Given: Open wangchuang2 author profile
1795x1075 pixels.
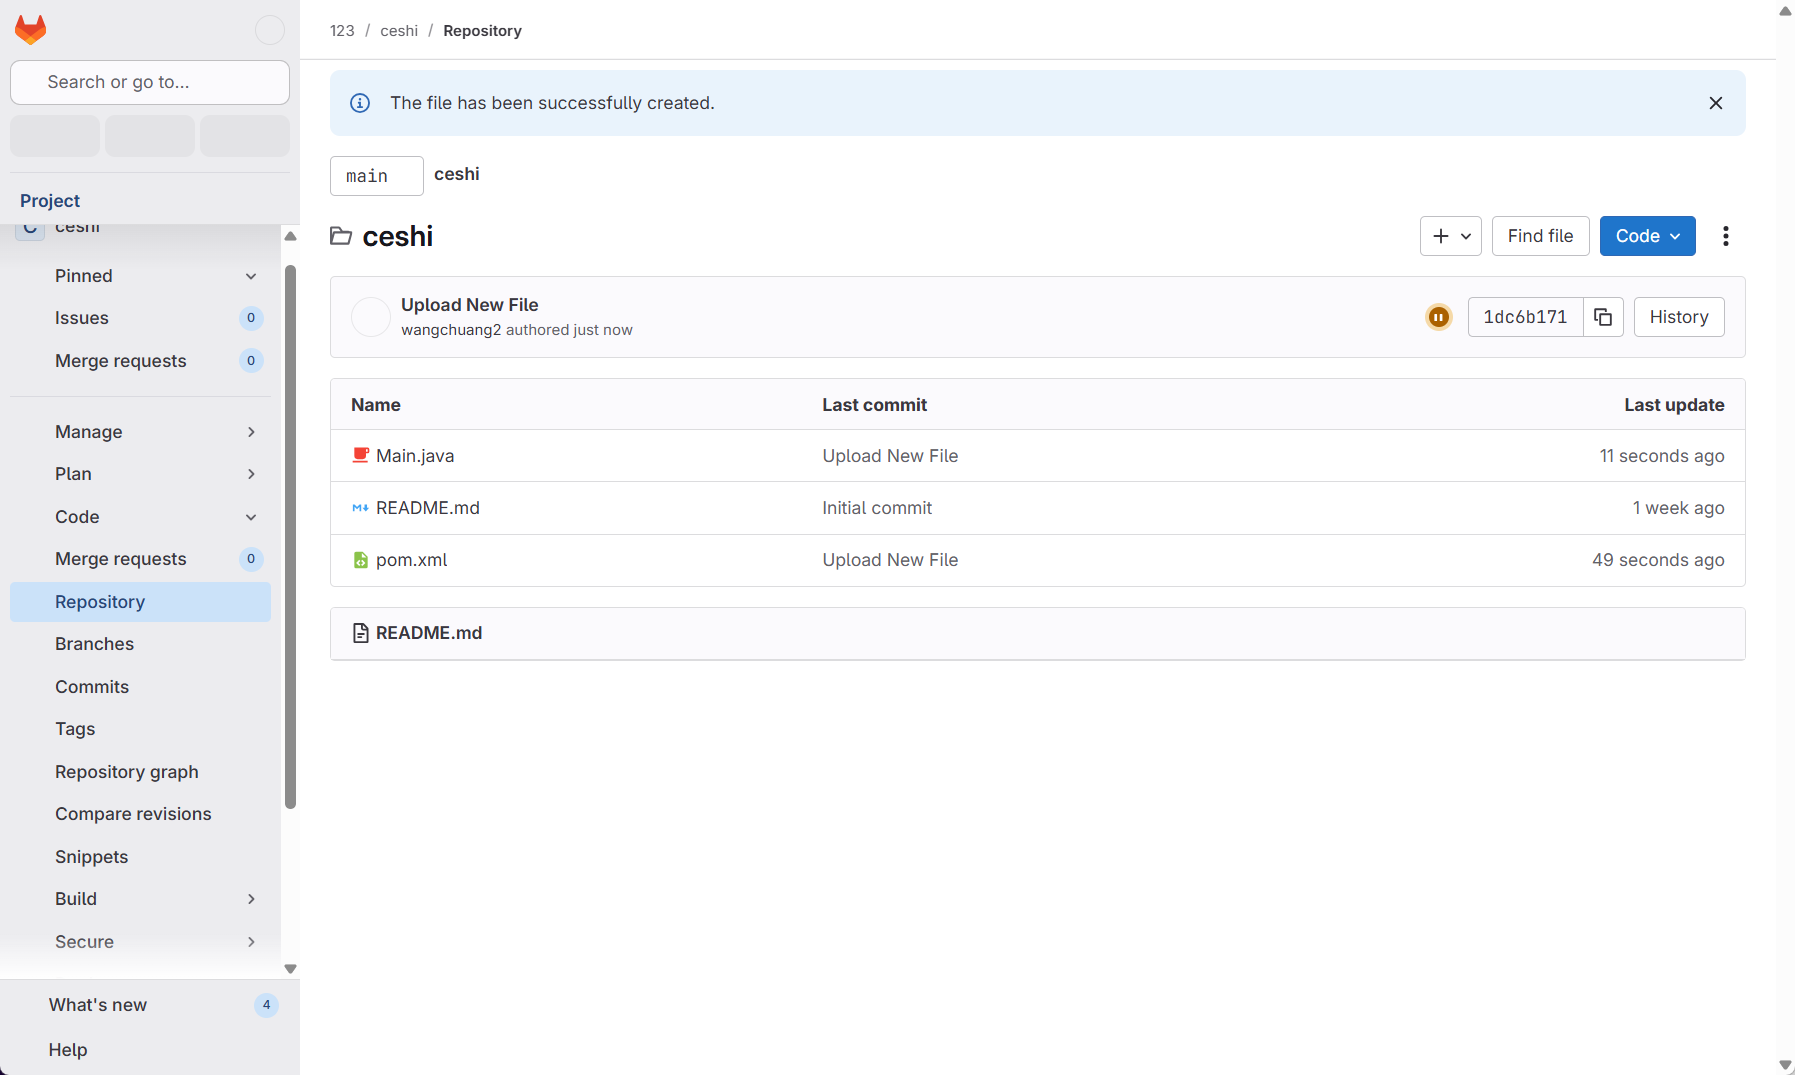Looking at the screenshot, I should [x=451, y=330].
